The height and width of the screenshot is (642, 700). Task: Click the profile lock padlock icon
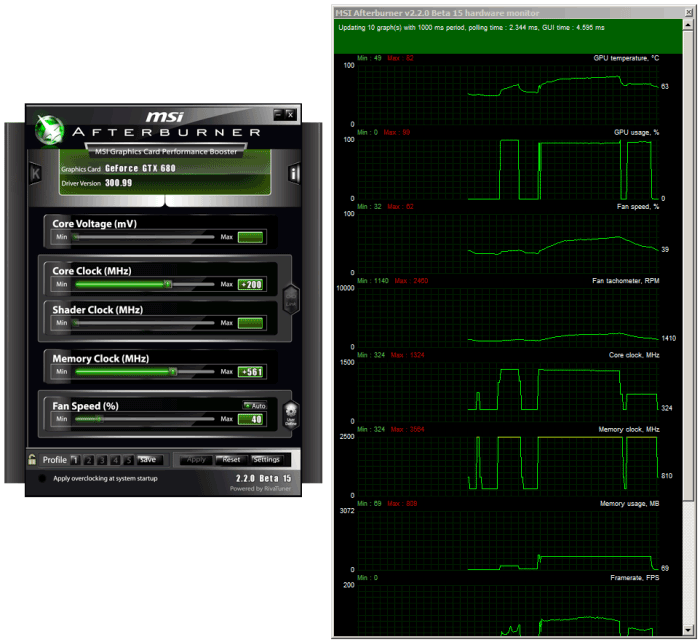(x=33, y=460)
